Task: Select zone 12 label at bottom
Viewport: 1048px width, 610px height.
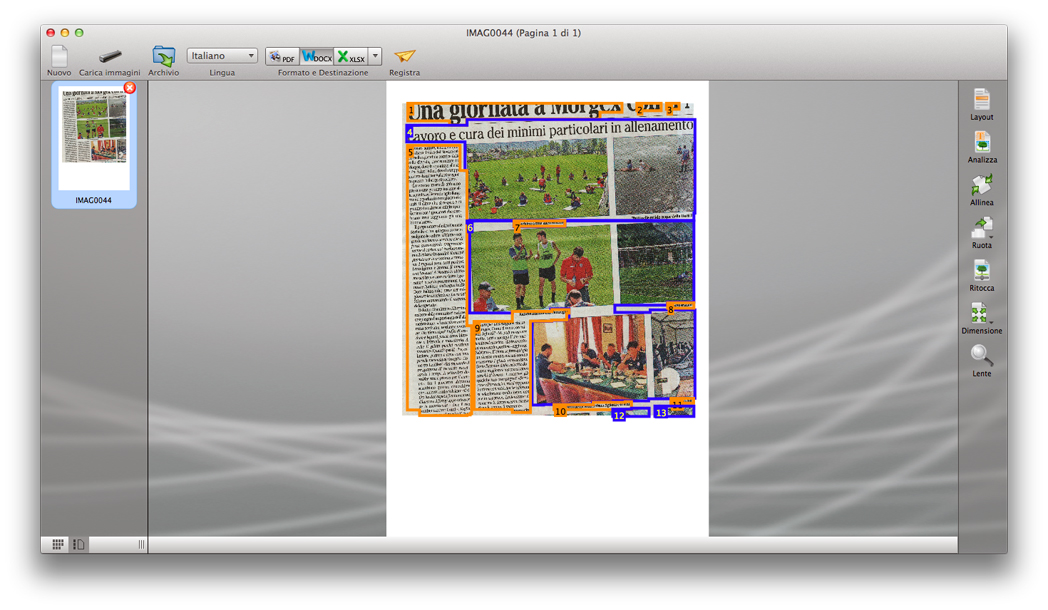Action: (x=619, y=416)
